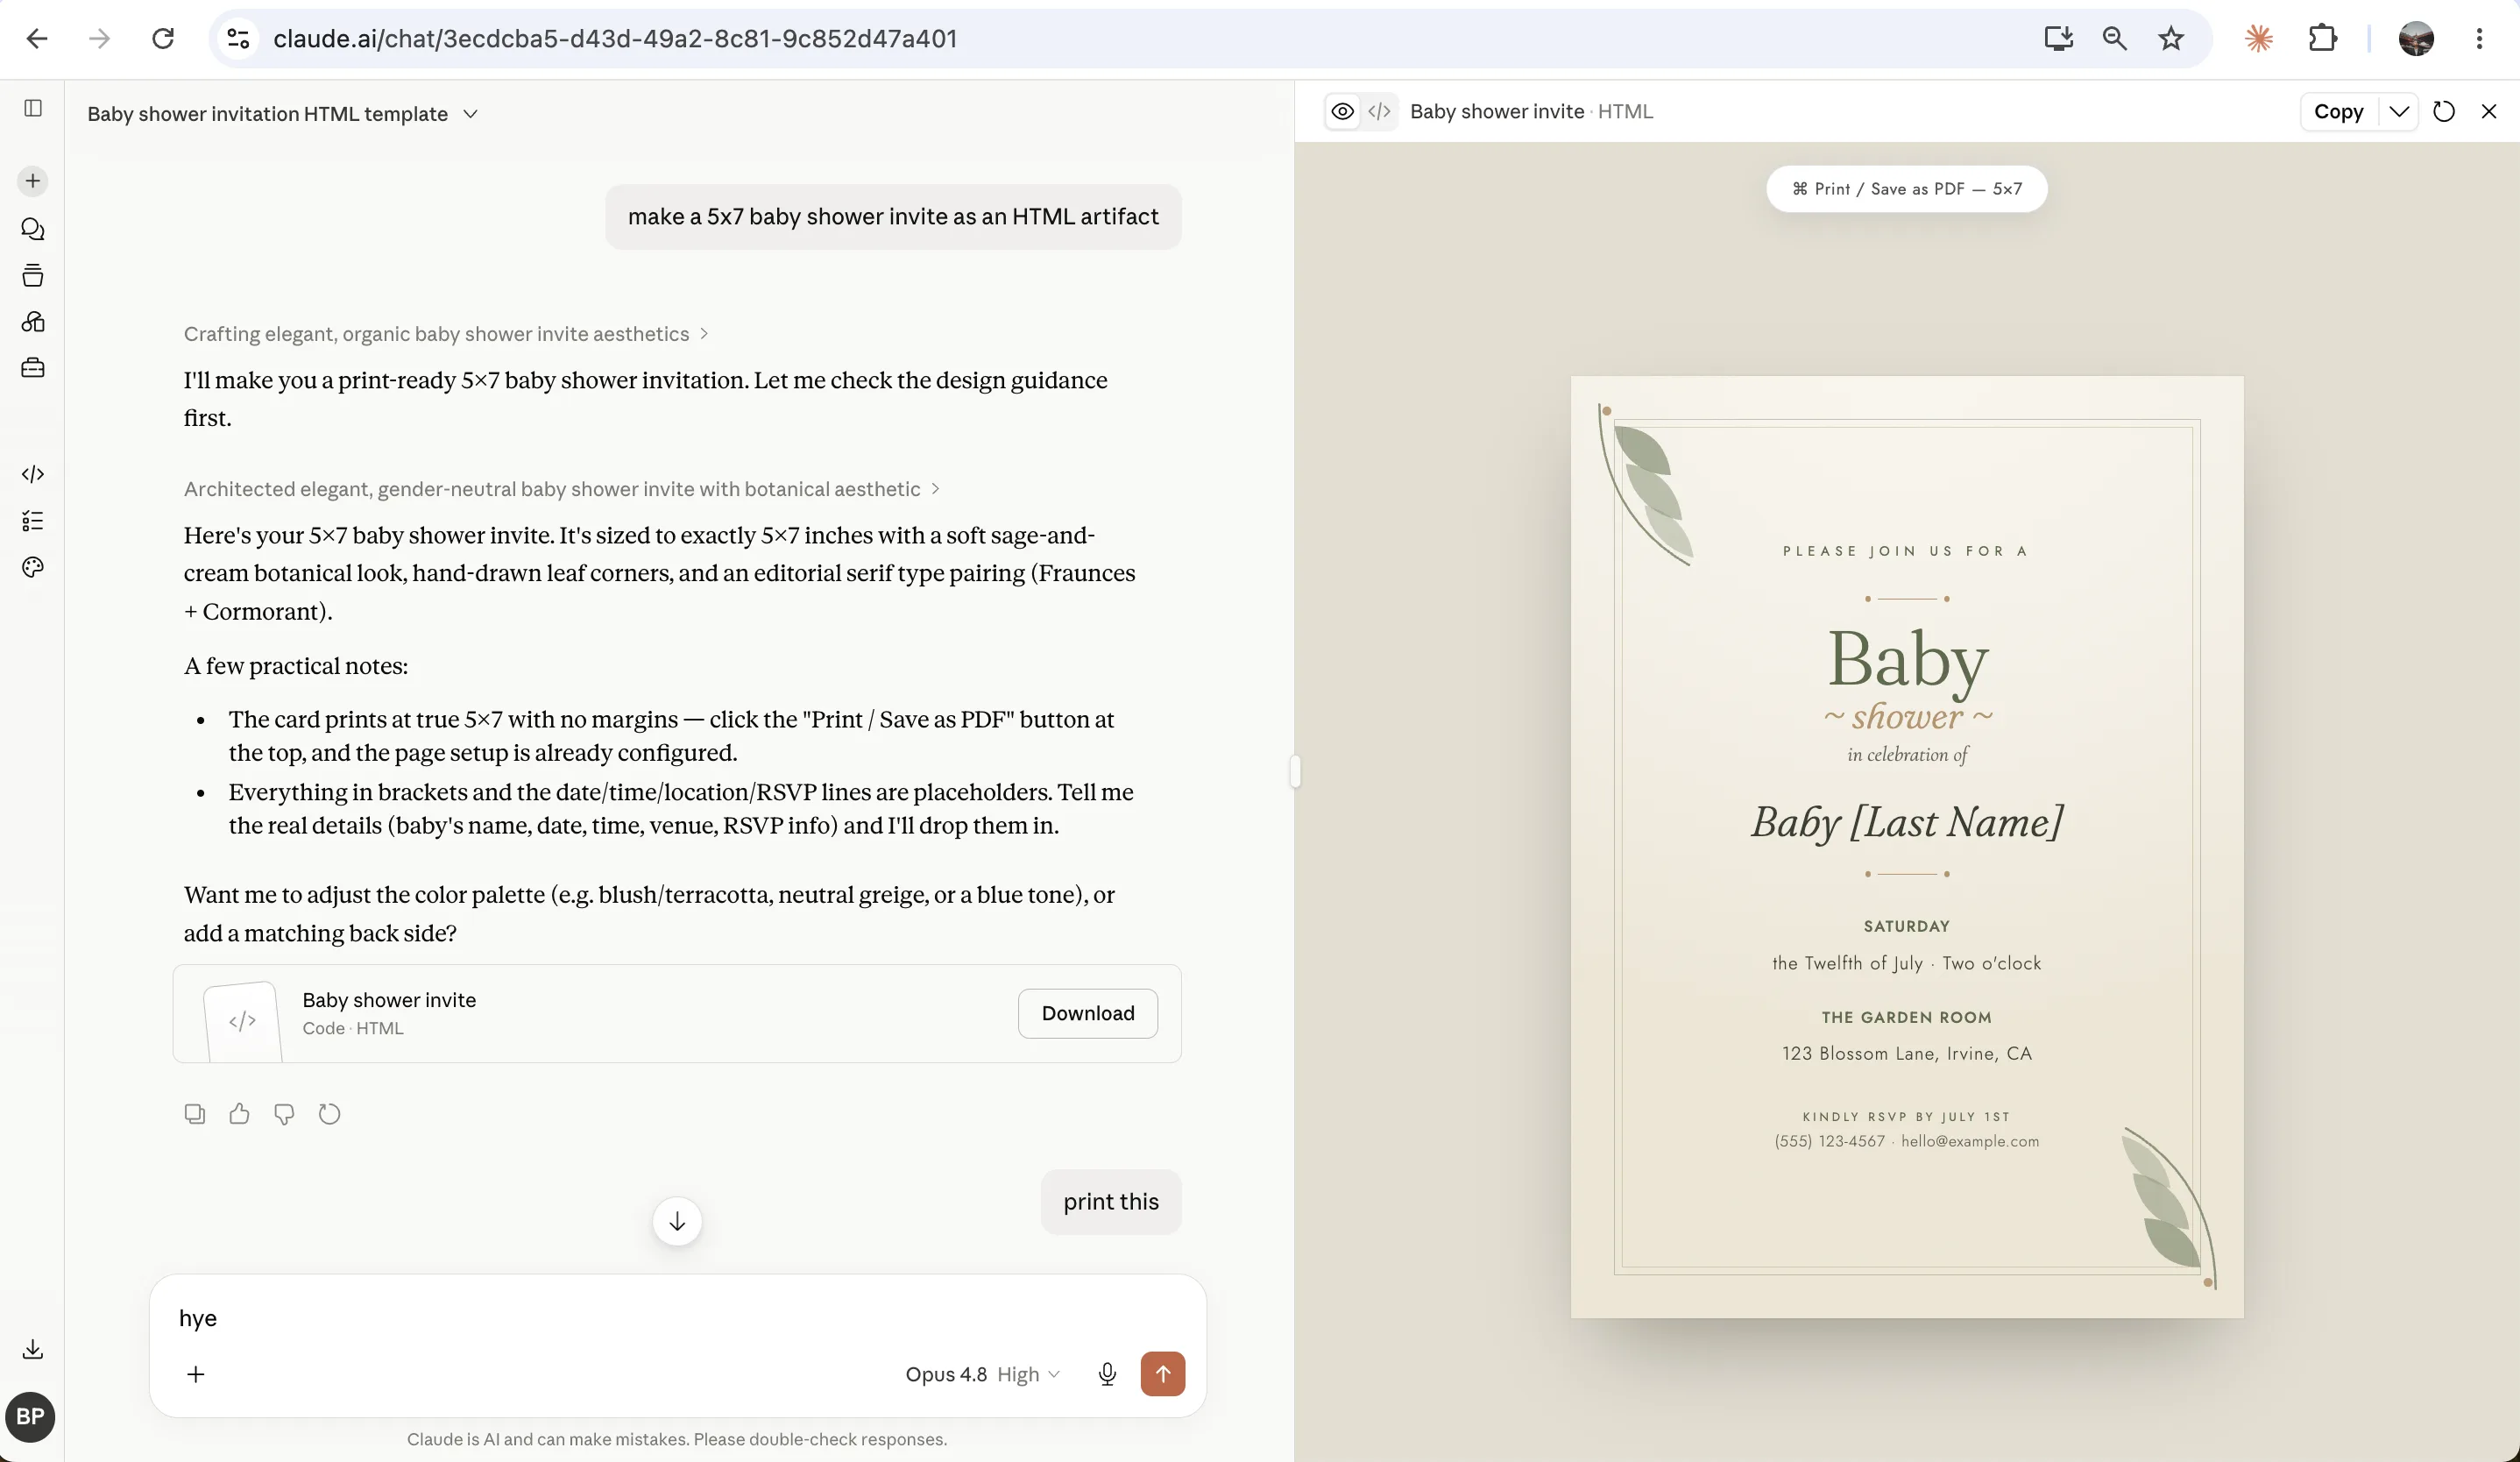This screenshot has width=2520, height=1462.
Task: Send the message with orange arrow
Action: pyautogui.click(x=1162, y=1374)
